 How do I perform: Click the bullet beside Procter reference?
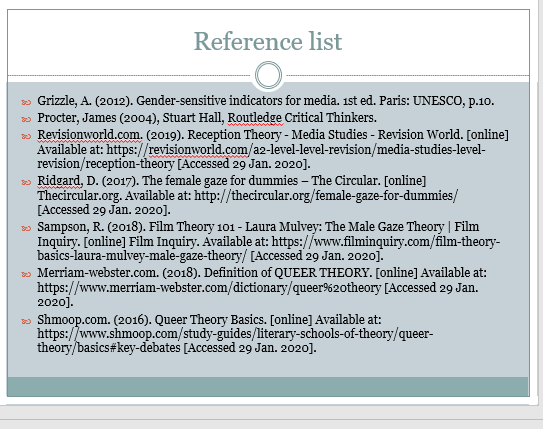(26, 119)
